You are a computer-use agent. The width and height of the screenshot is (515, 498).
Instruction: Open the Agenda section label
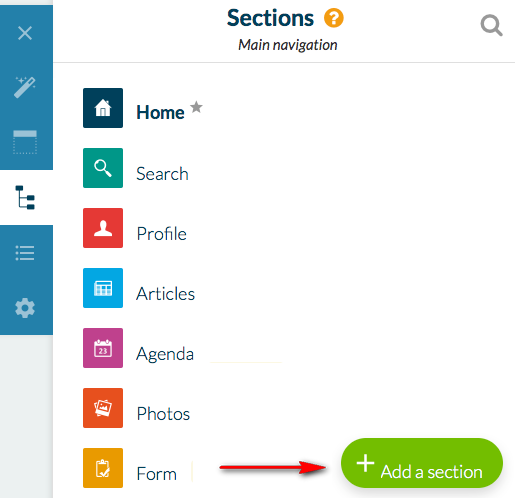click(165, 354)
